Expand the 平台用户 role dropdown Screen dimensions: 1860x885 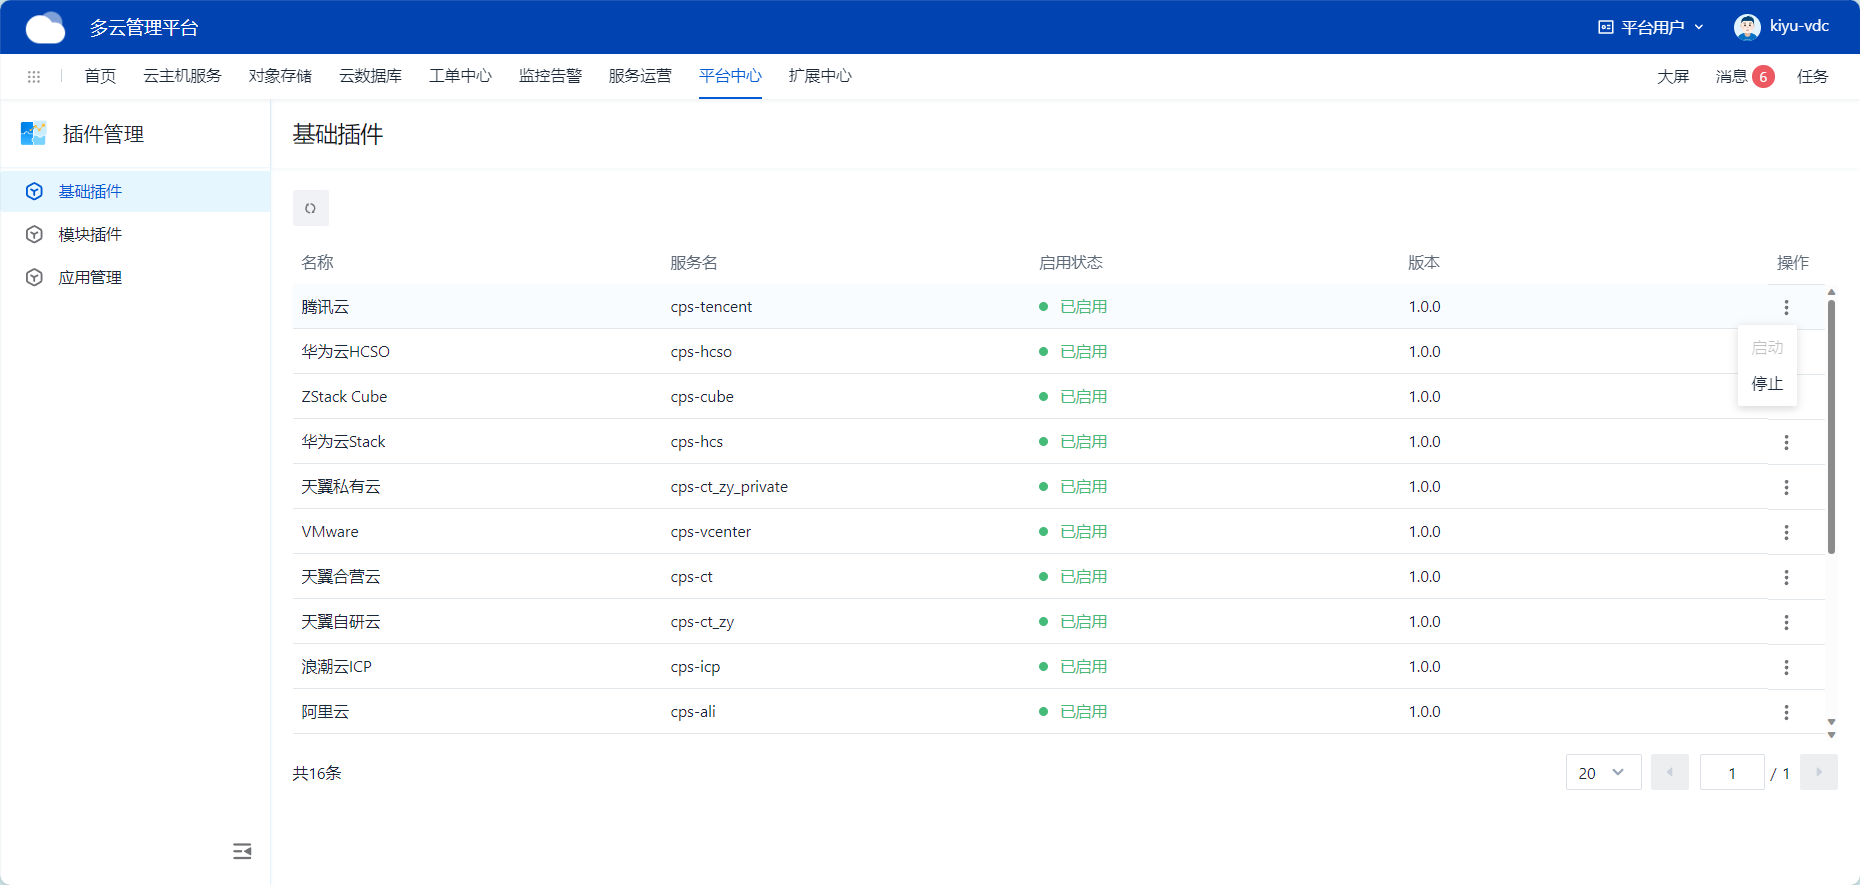tap(1651, 27)
